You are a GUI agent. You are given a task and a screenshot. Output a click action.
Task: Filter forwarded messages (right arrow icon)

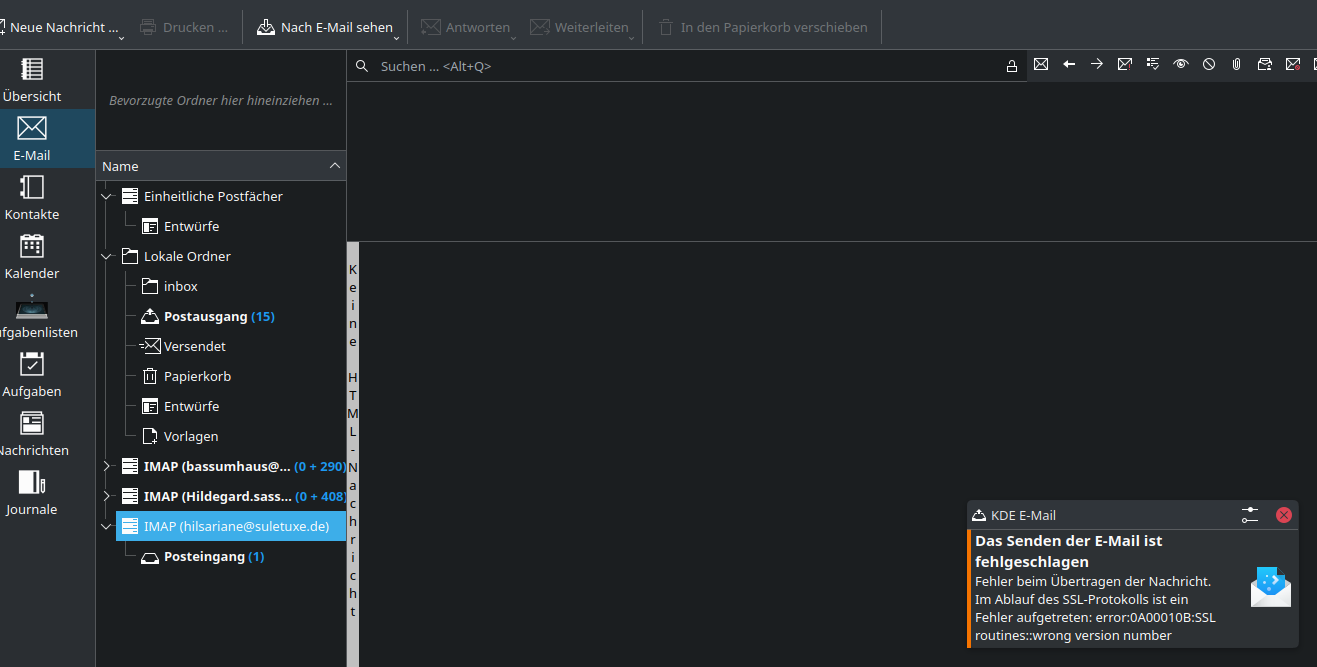pos(1097,64)
